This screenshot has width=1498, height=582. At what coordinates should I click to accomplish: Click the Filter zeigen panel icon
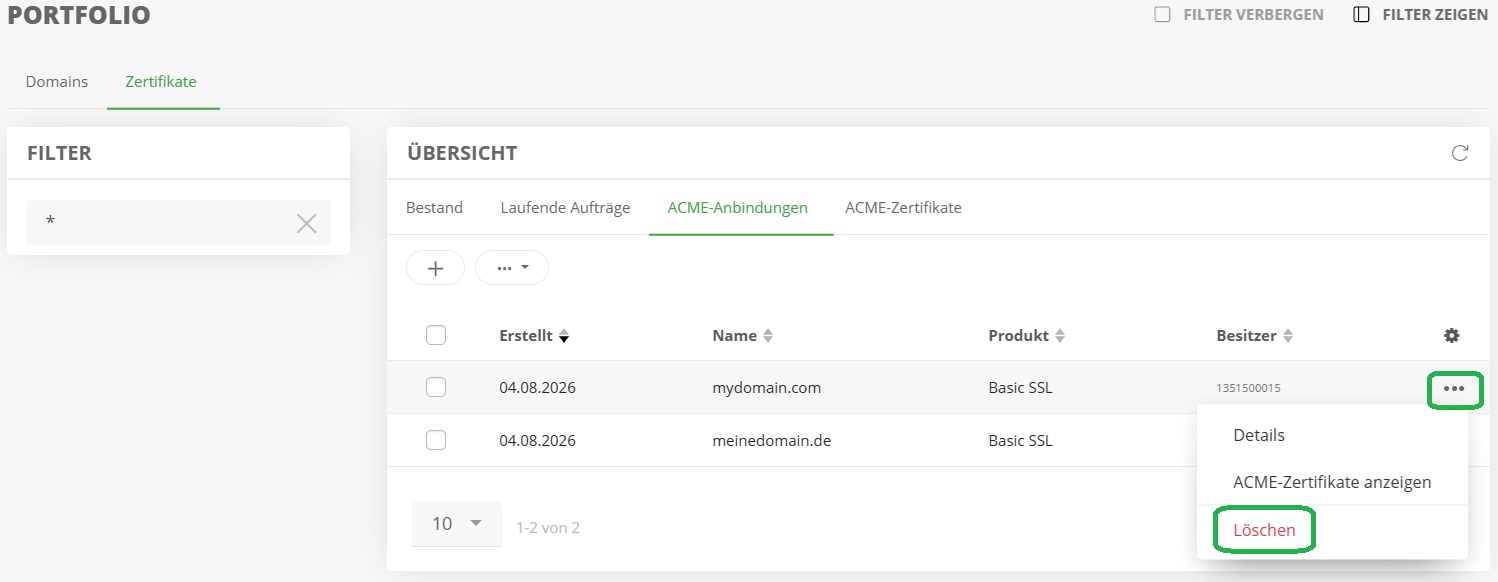(1361, 15)
